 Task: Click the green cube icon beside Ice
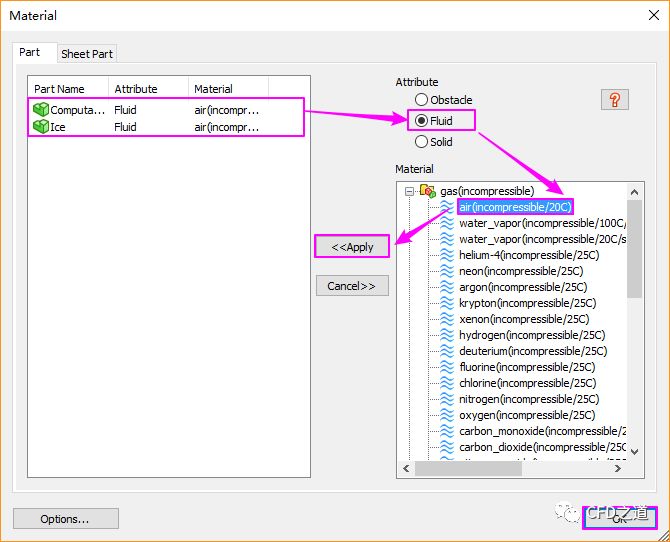coord(41,127)
